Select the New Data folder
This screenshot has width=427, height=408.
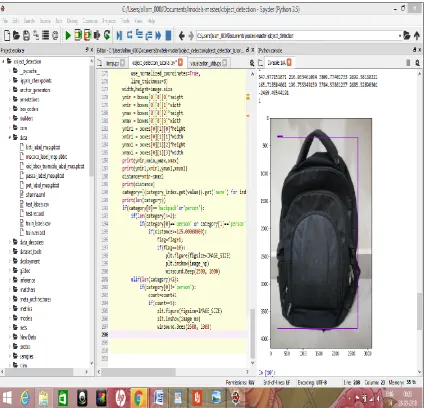(28, 337)
